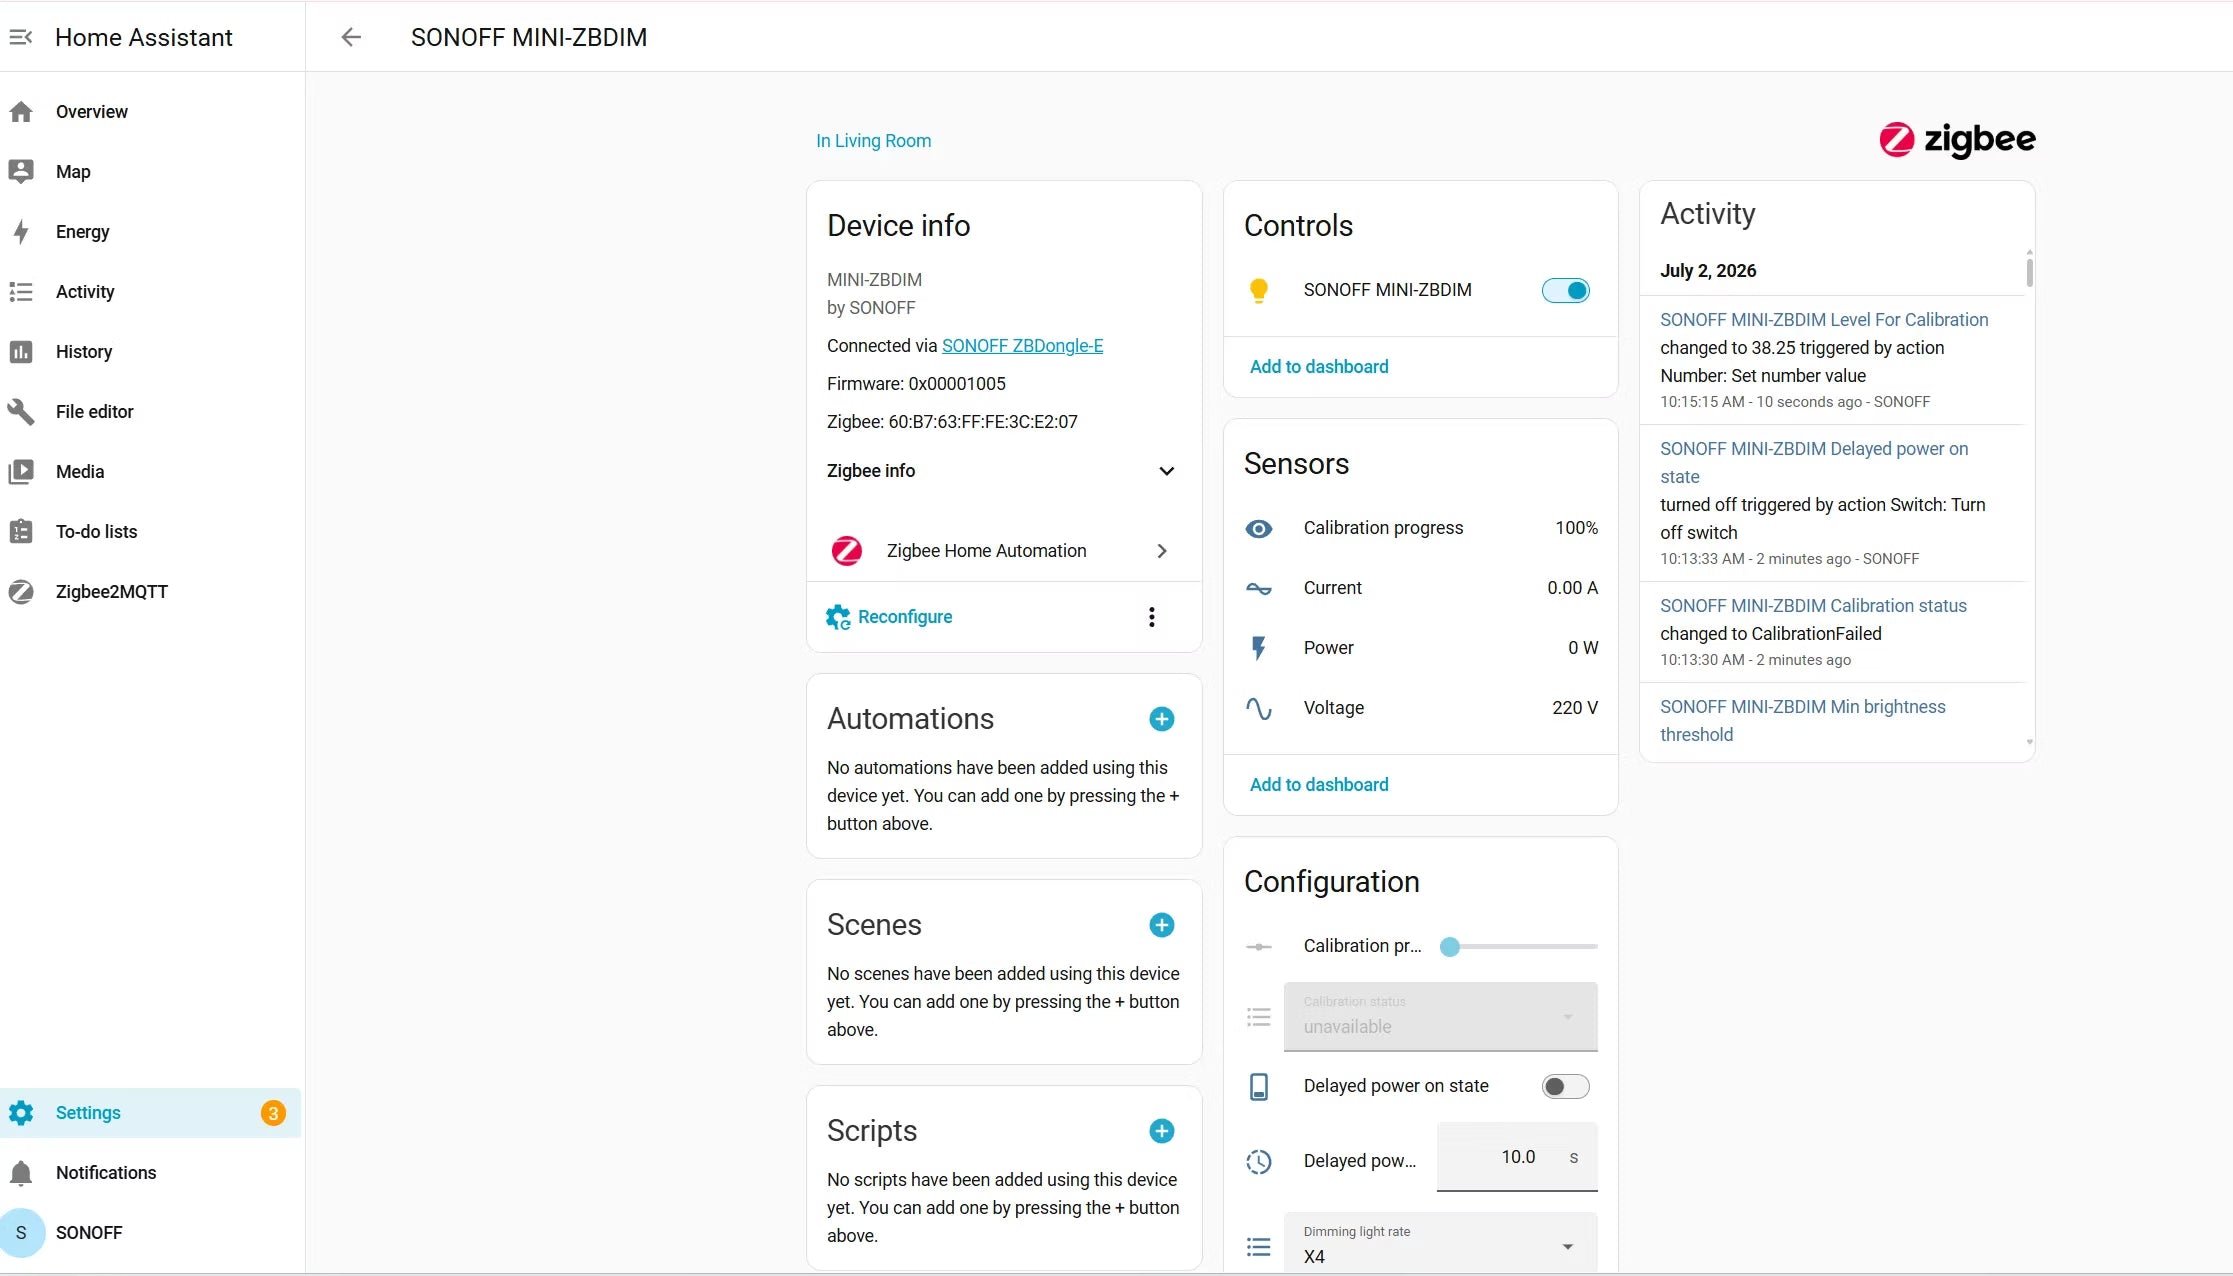Click the Delayed power on time field

1517,1157
